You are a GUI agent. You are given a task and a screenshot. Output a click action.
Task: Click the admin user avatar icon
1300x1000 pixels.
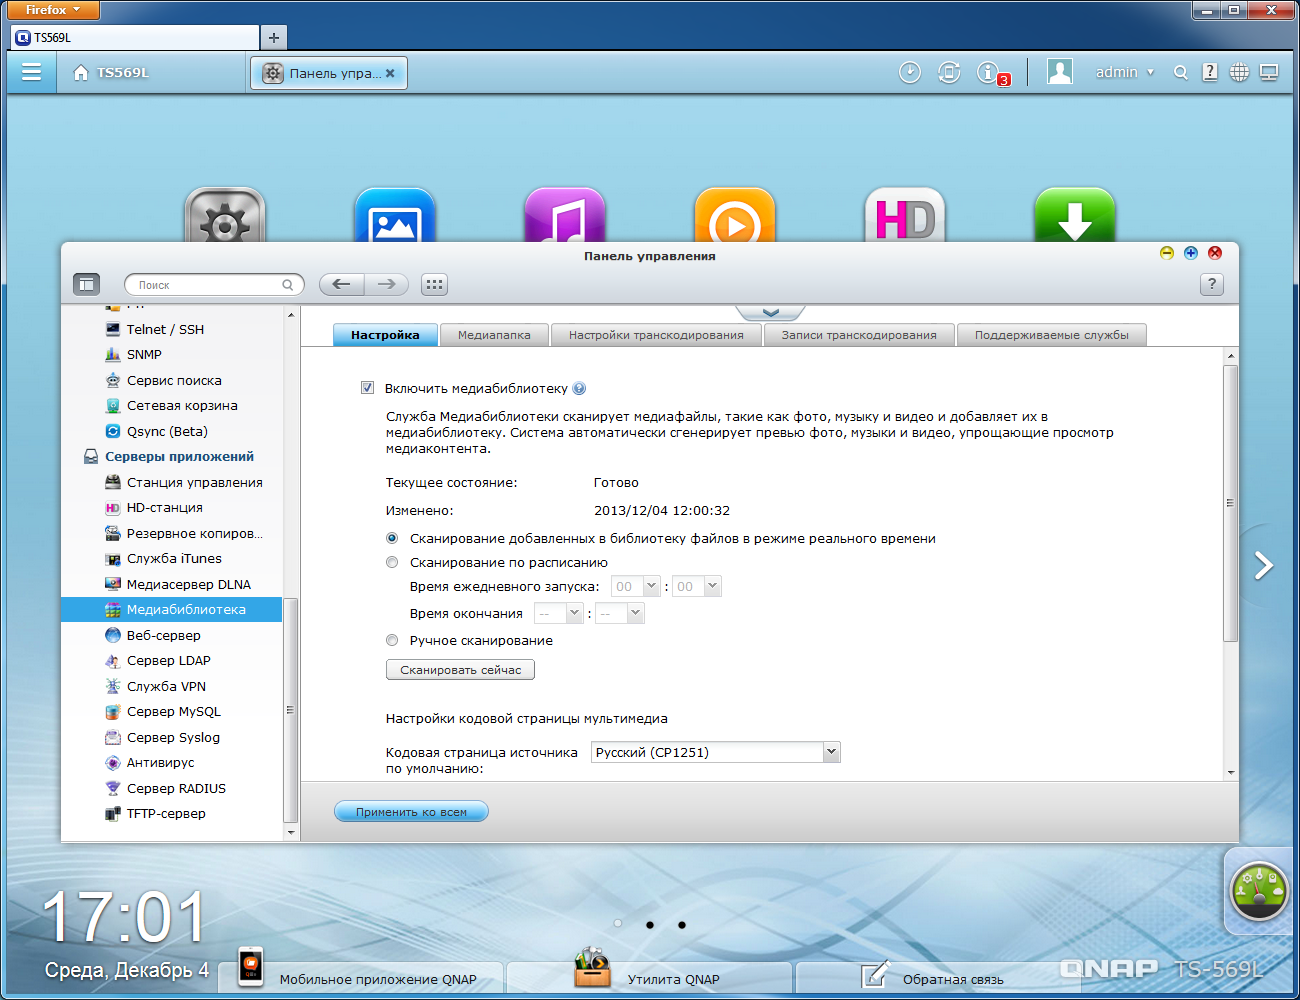[1060, 72]
